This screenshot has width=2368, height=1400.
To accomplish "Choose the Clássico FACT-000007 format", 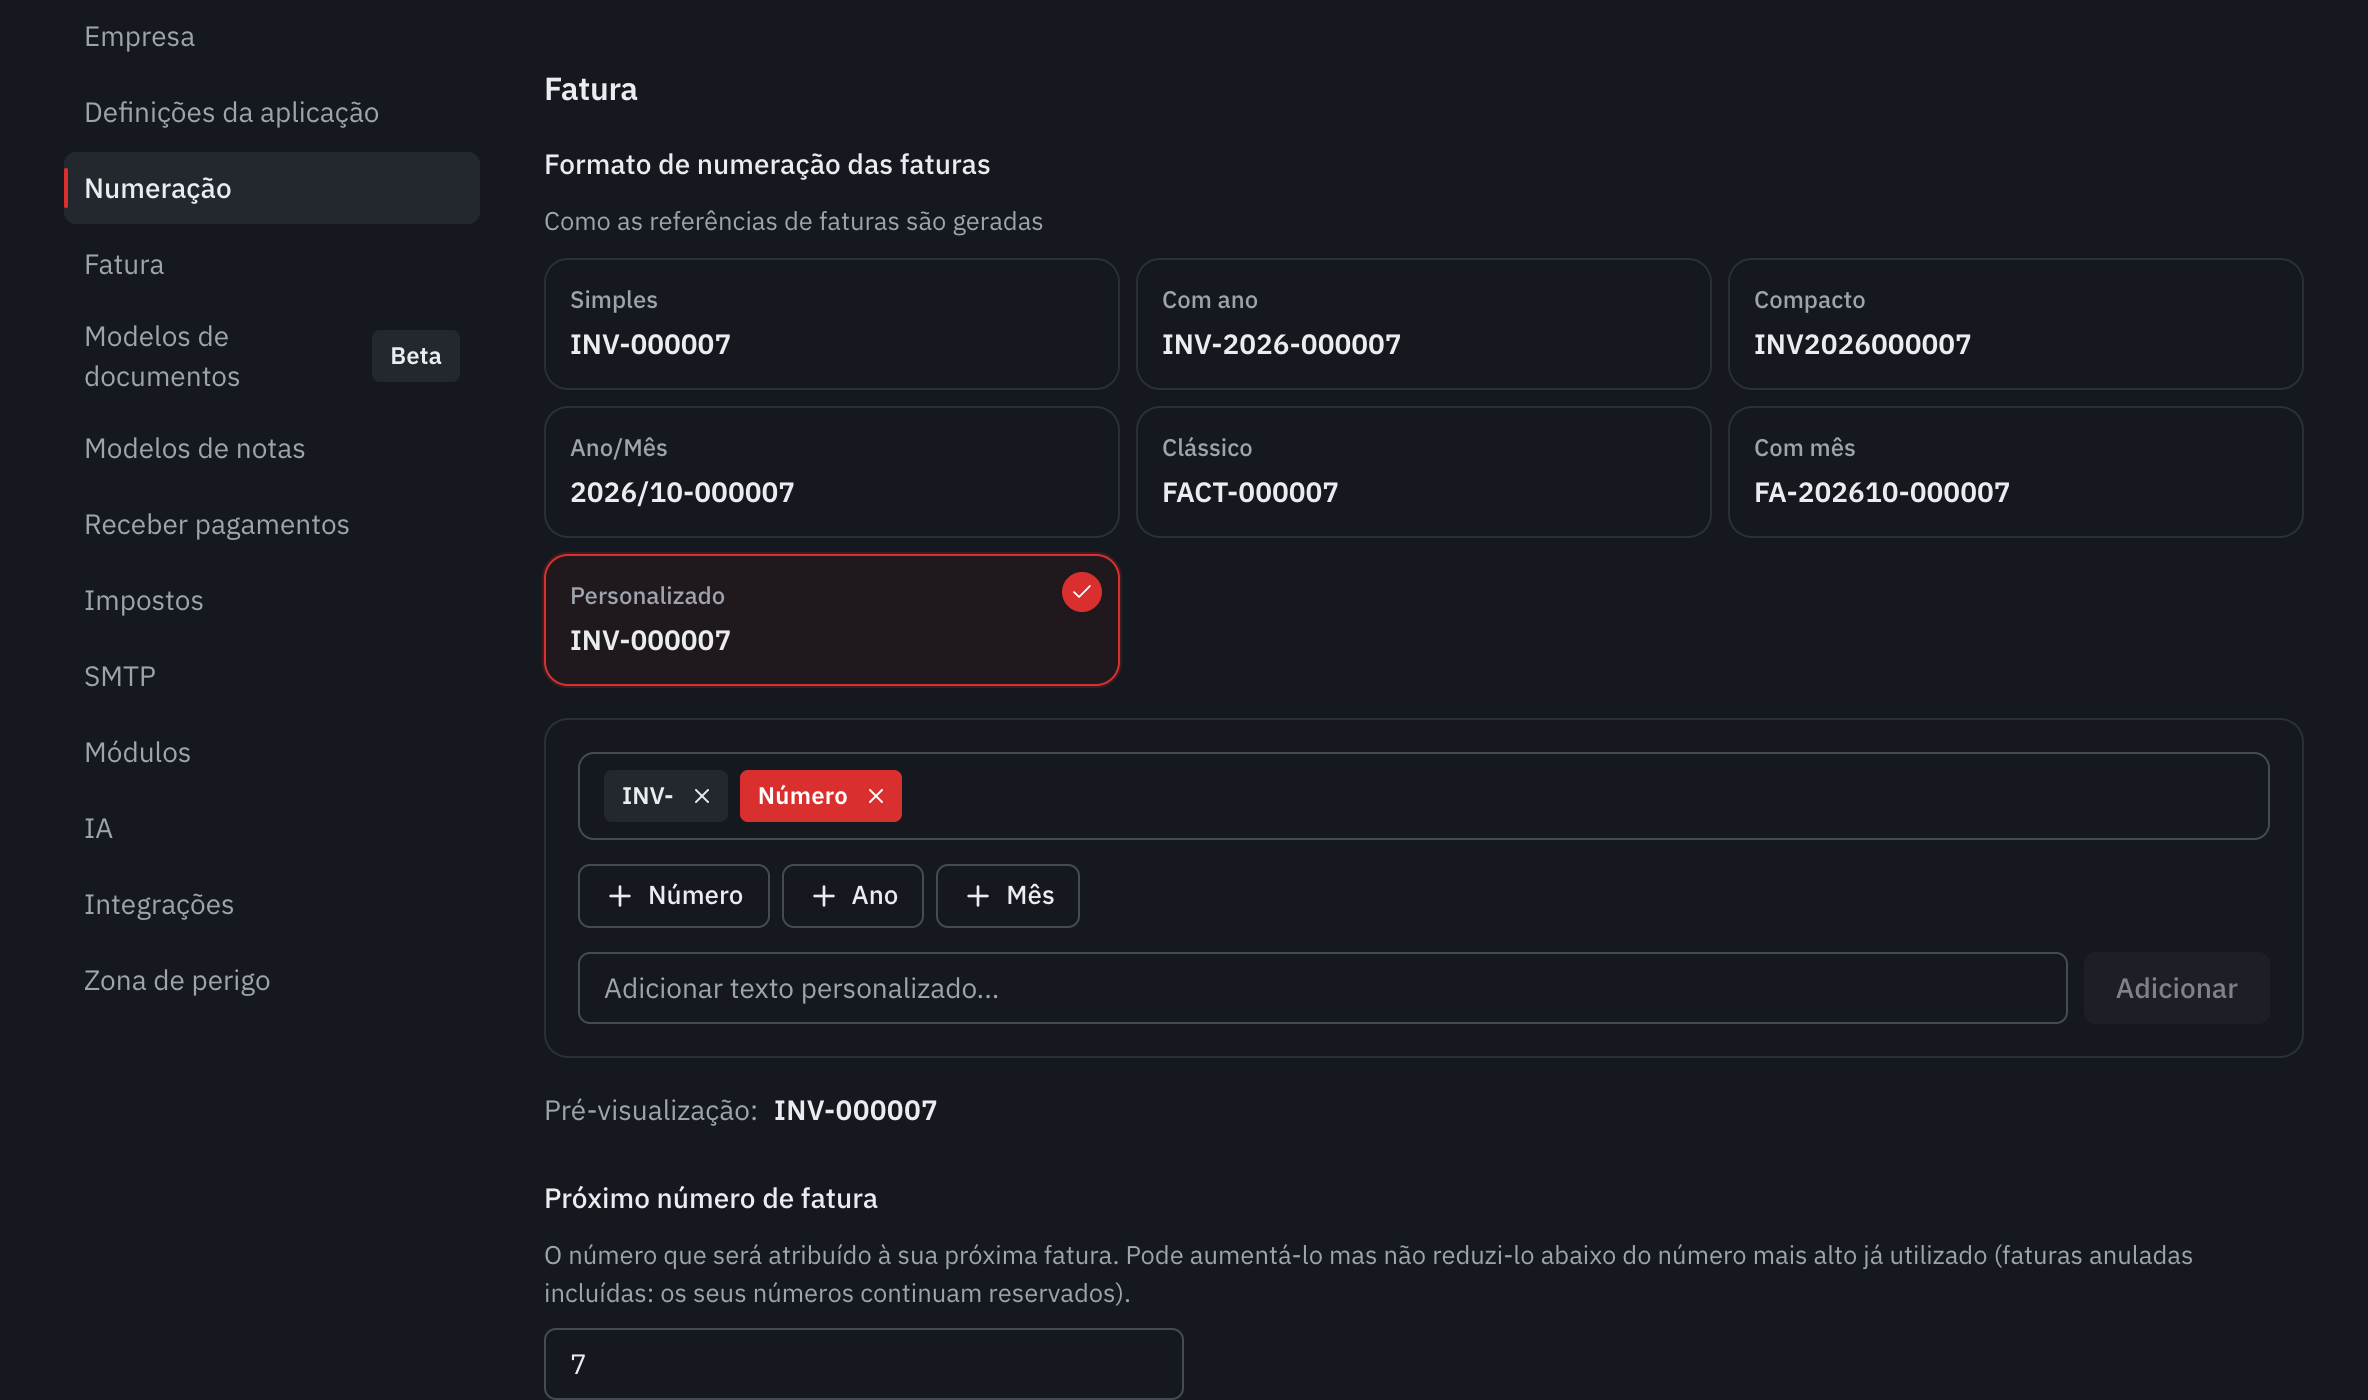I will [1424, 472].
